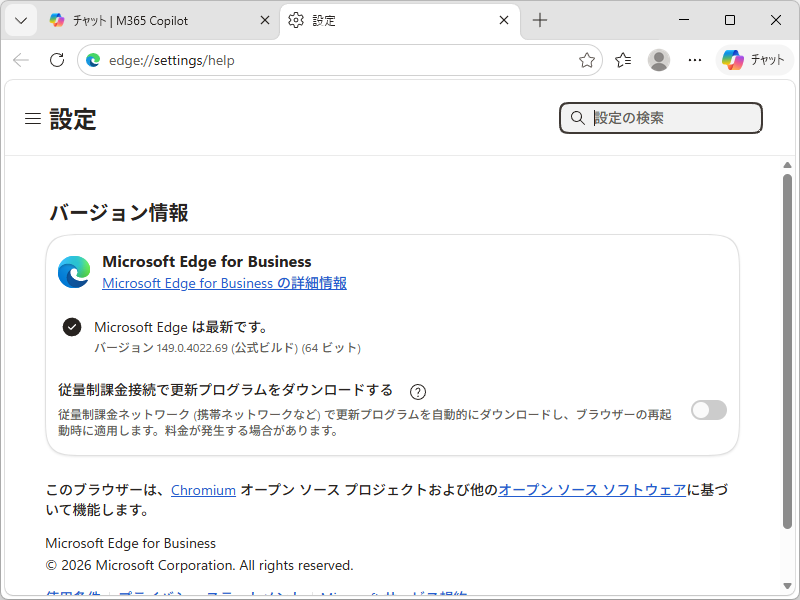The image size is (800, 600).
Task: Click the search magnifier icon
Action: pos(577,118)
